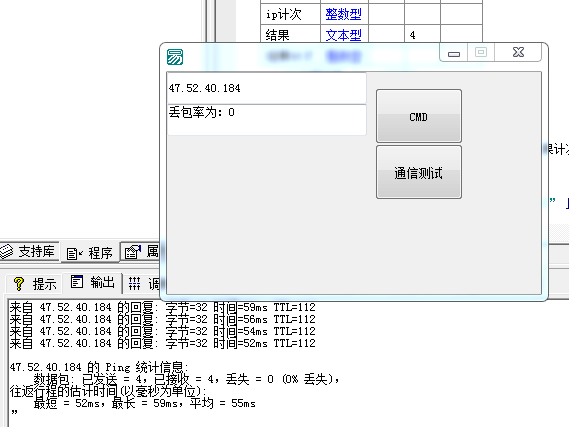
Task: Select the ip计次 variable cell
Action: pyautogui.click(x=291, y=14)
